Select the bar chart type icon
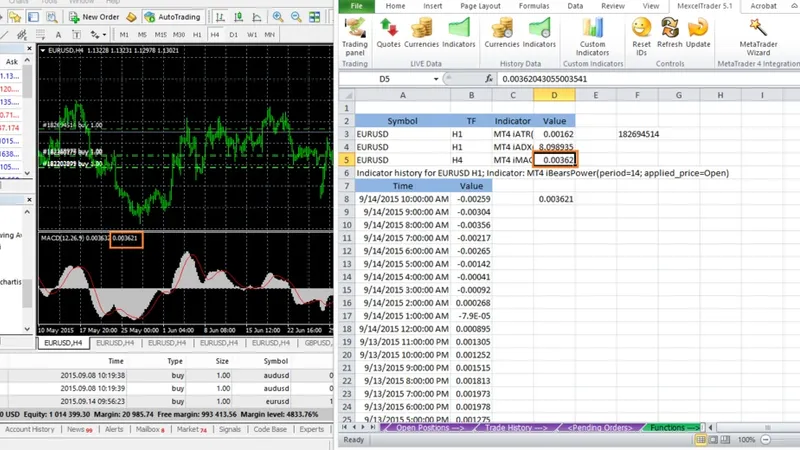Viewport: 800px width, 450px height. (x=220, y=17)
